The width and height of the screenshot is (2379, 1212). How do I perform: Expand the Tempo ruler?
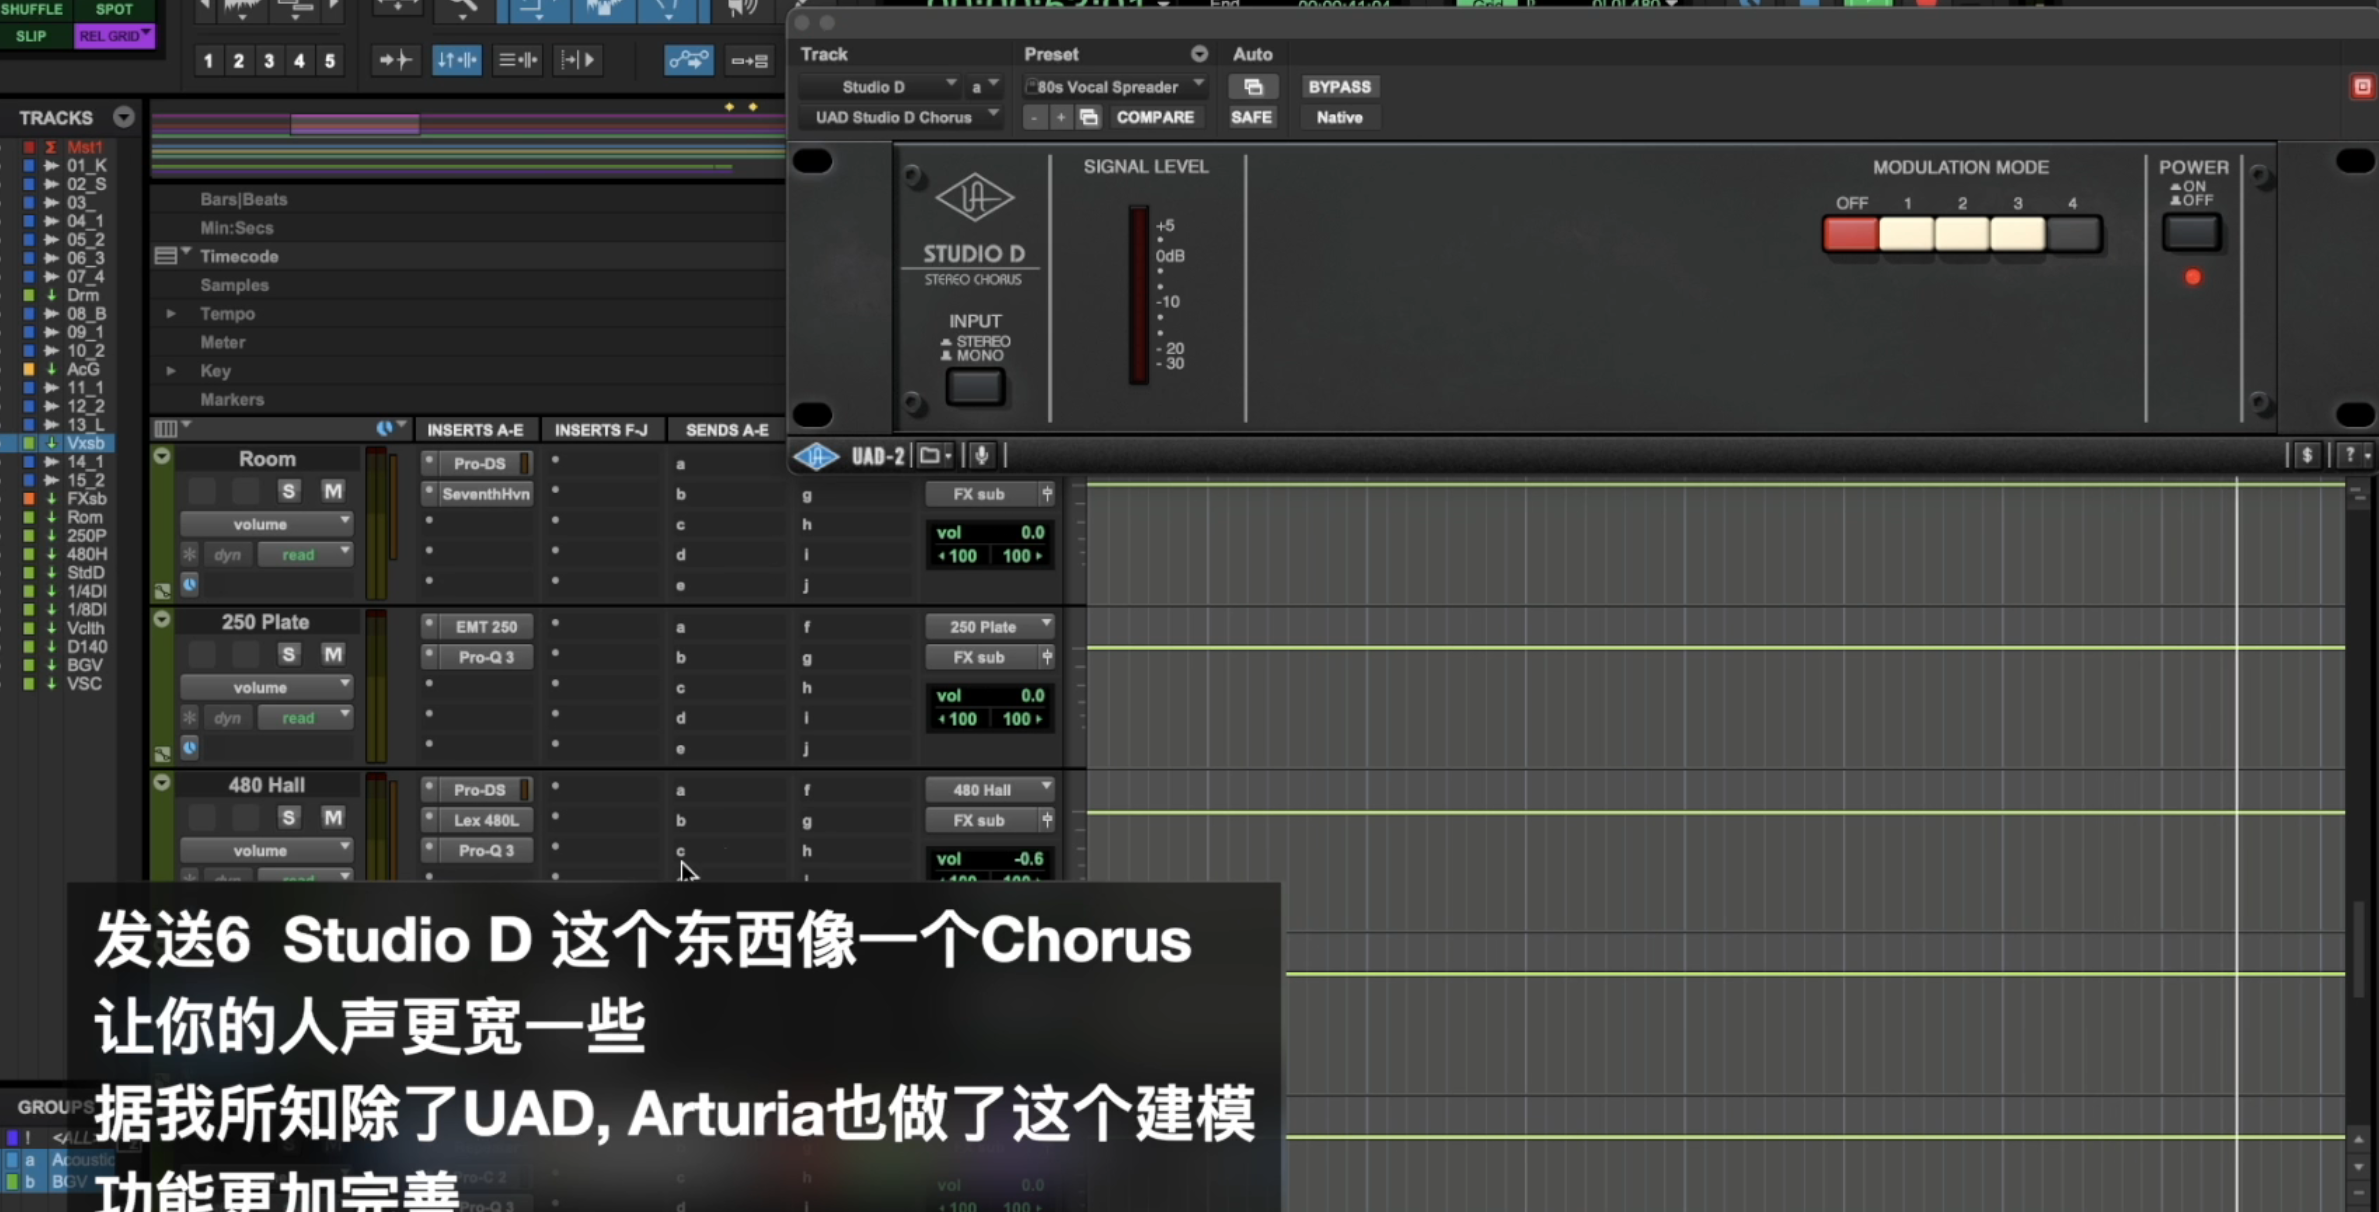pyautogui.click(x=171, y=314)
